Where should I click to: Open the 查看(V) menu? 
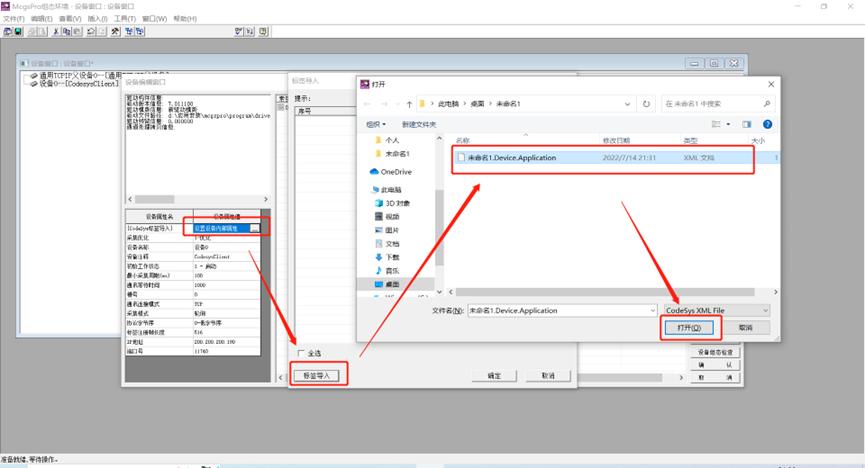pyautogui.click(x=70, y=19)
